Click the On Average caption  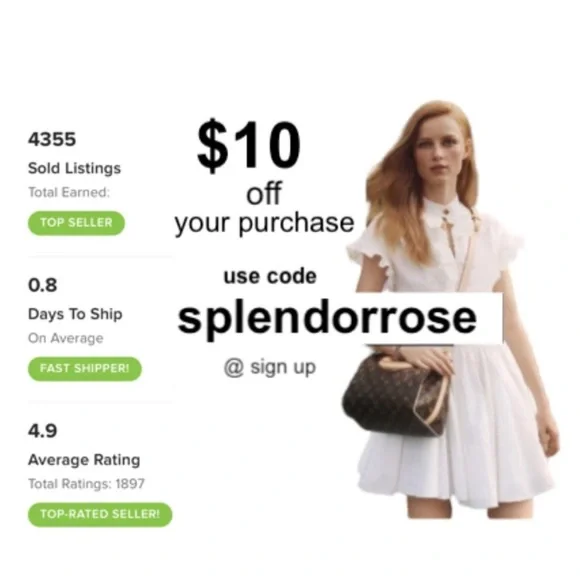[66, 338]
